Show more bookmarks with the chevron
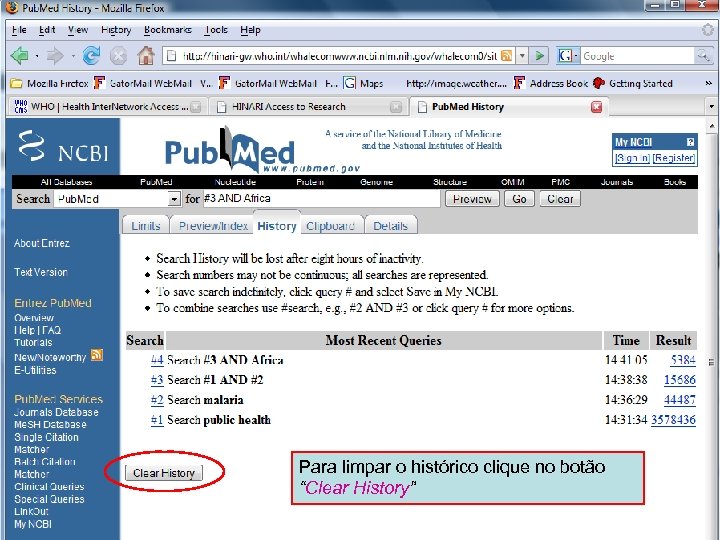This screenshot has width=720, height=540. pyautogui.click(x=709, y=84)
